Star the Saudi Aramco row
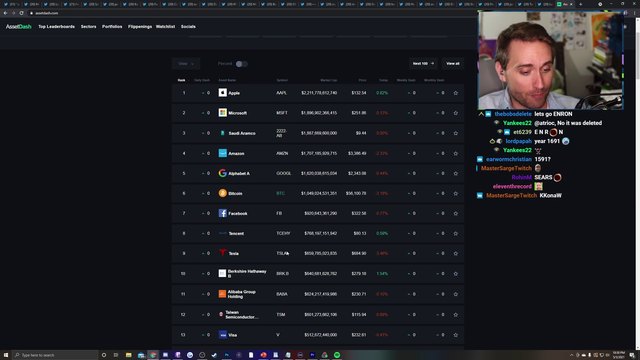This screenshot has height=360, width=640. 456,133
